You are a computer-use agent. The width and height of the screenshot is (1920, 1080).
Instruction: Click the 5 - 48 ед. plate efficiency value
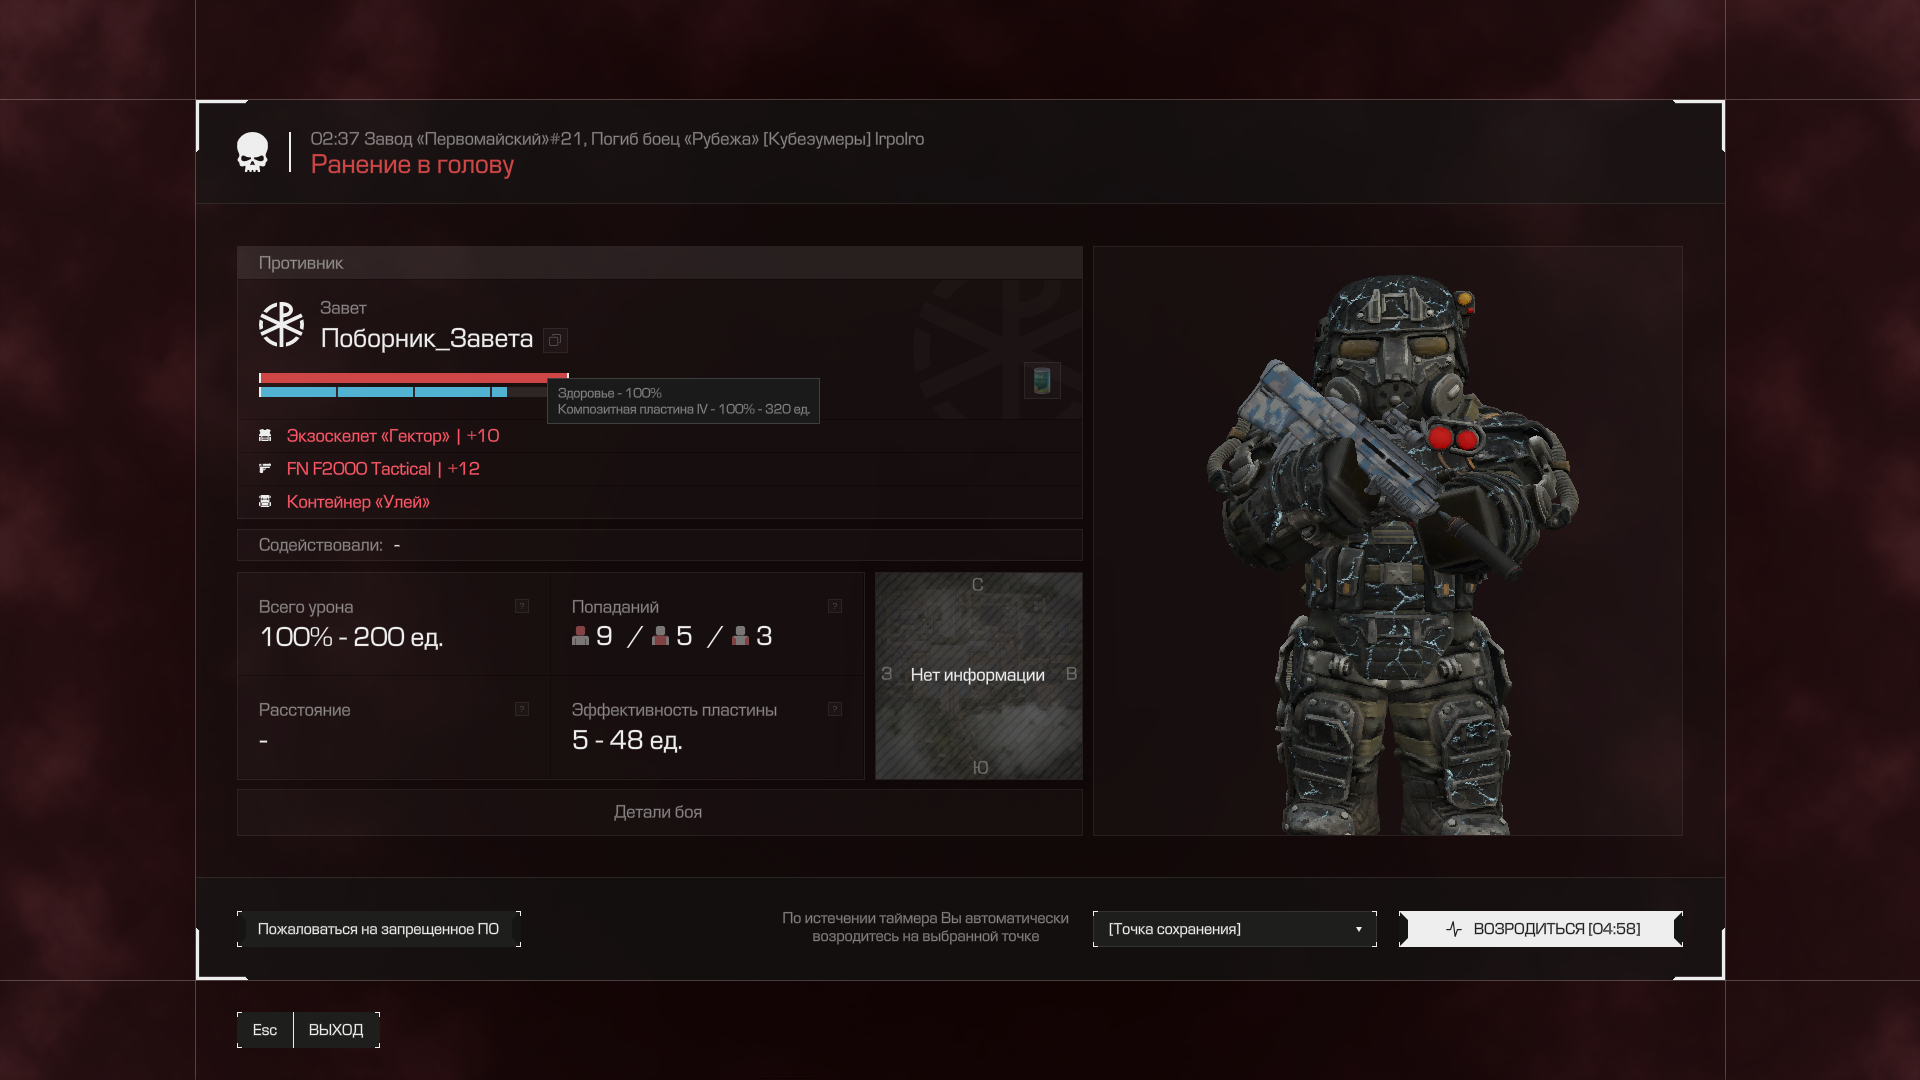pyautogui.click(x=627, y=740)
